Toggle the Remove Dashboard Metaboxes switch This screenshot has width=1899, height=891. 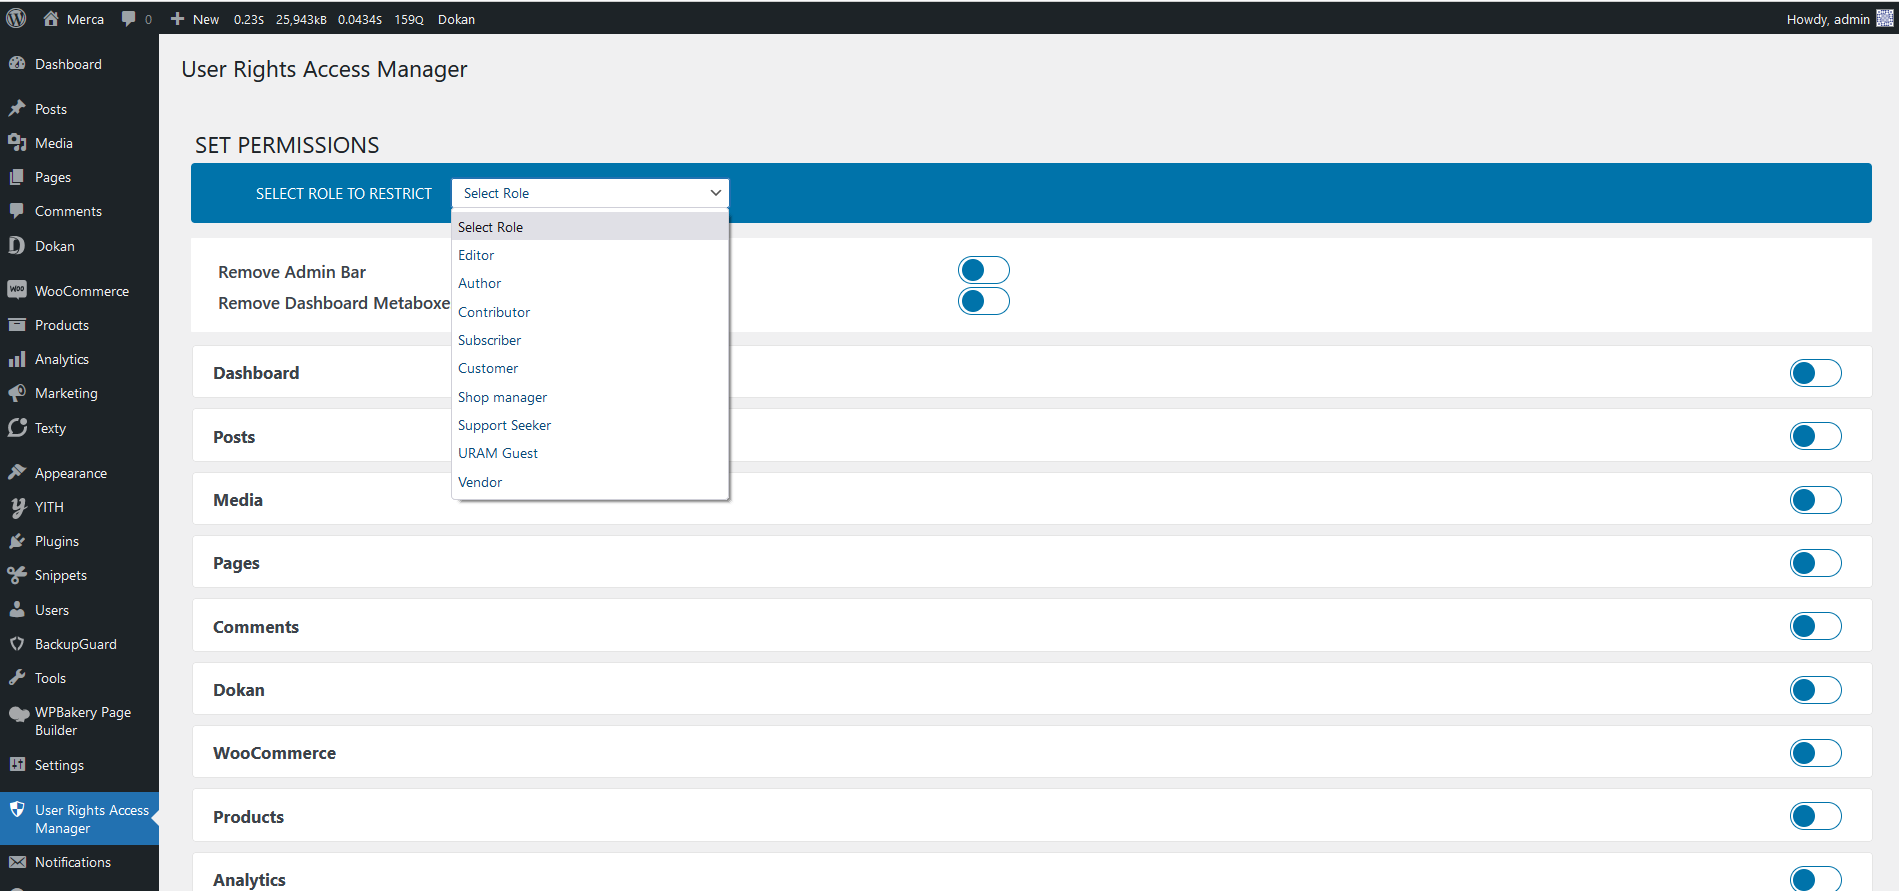984,301
